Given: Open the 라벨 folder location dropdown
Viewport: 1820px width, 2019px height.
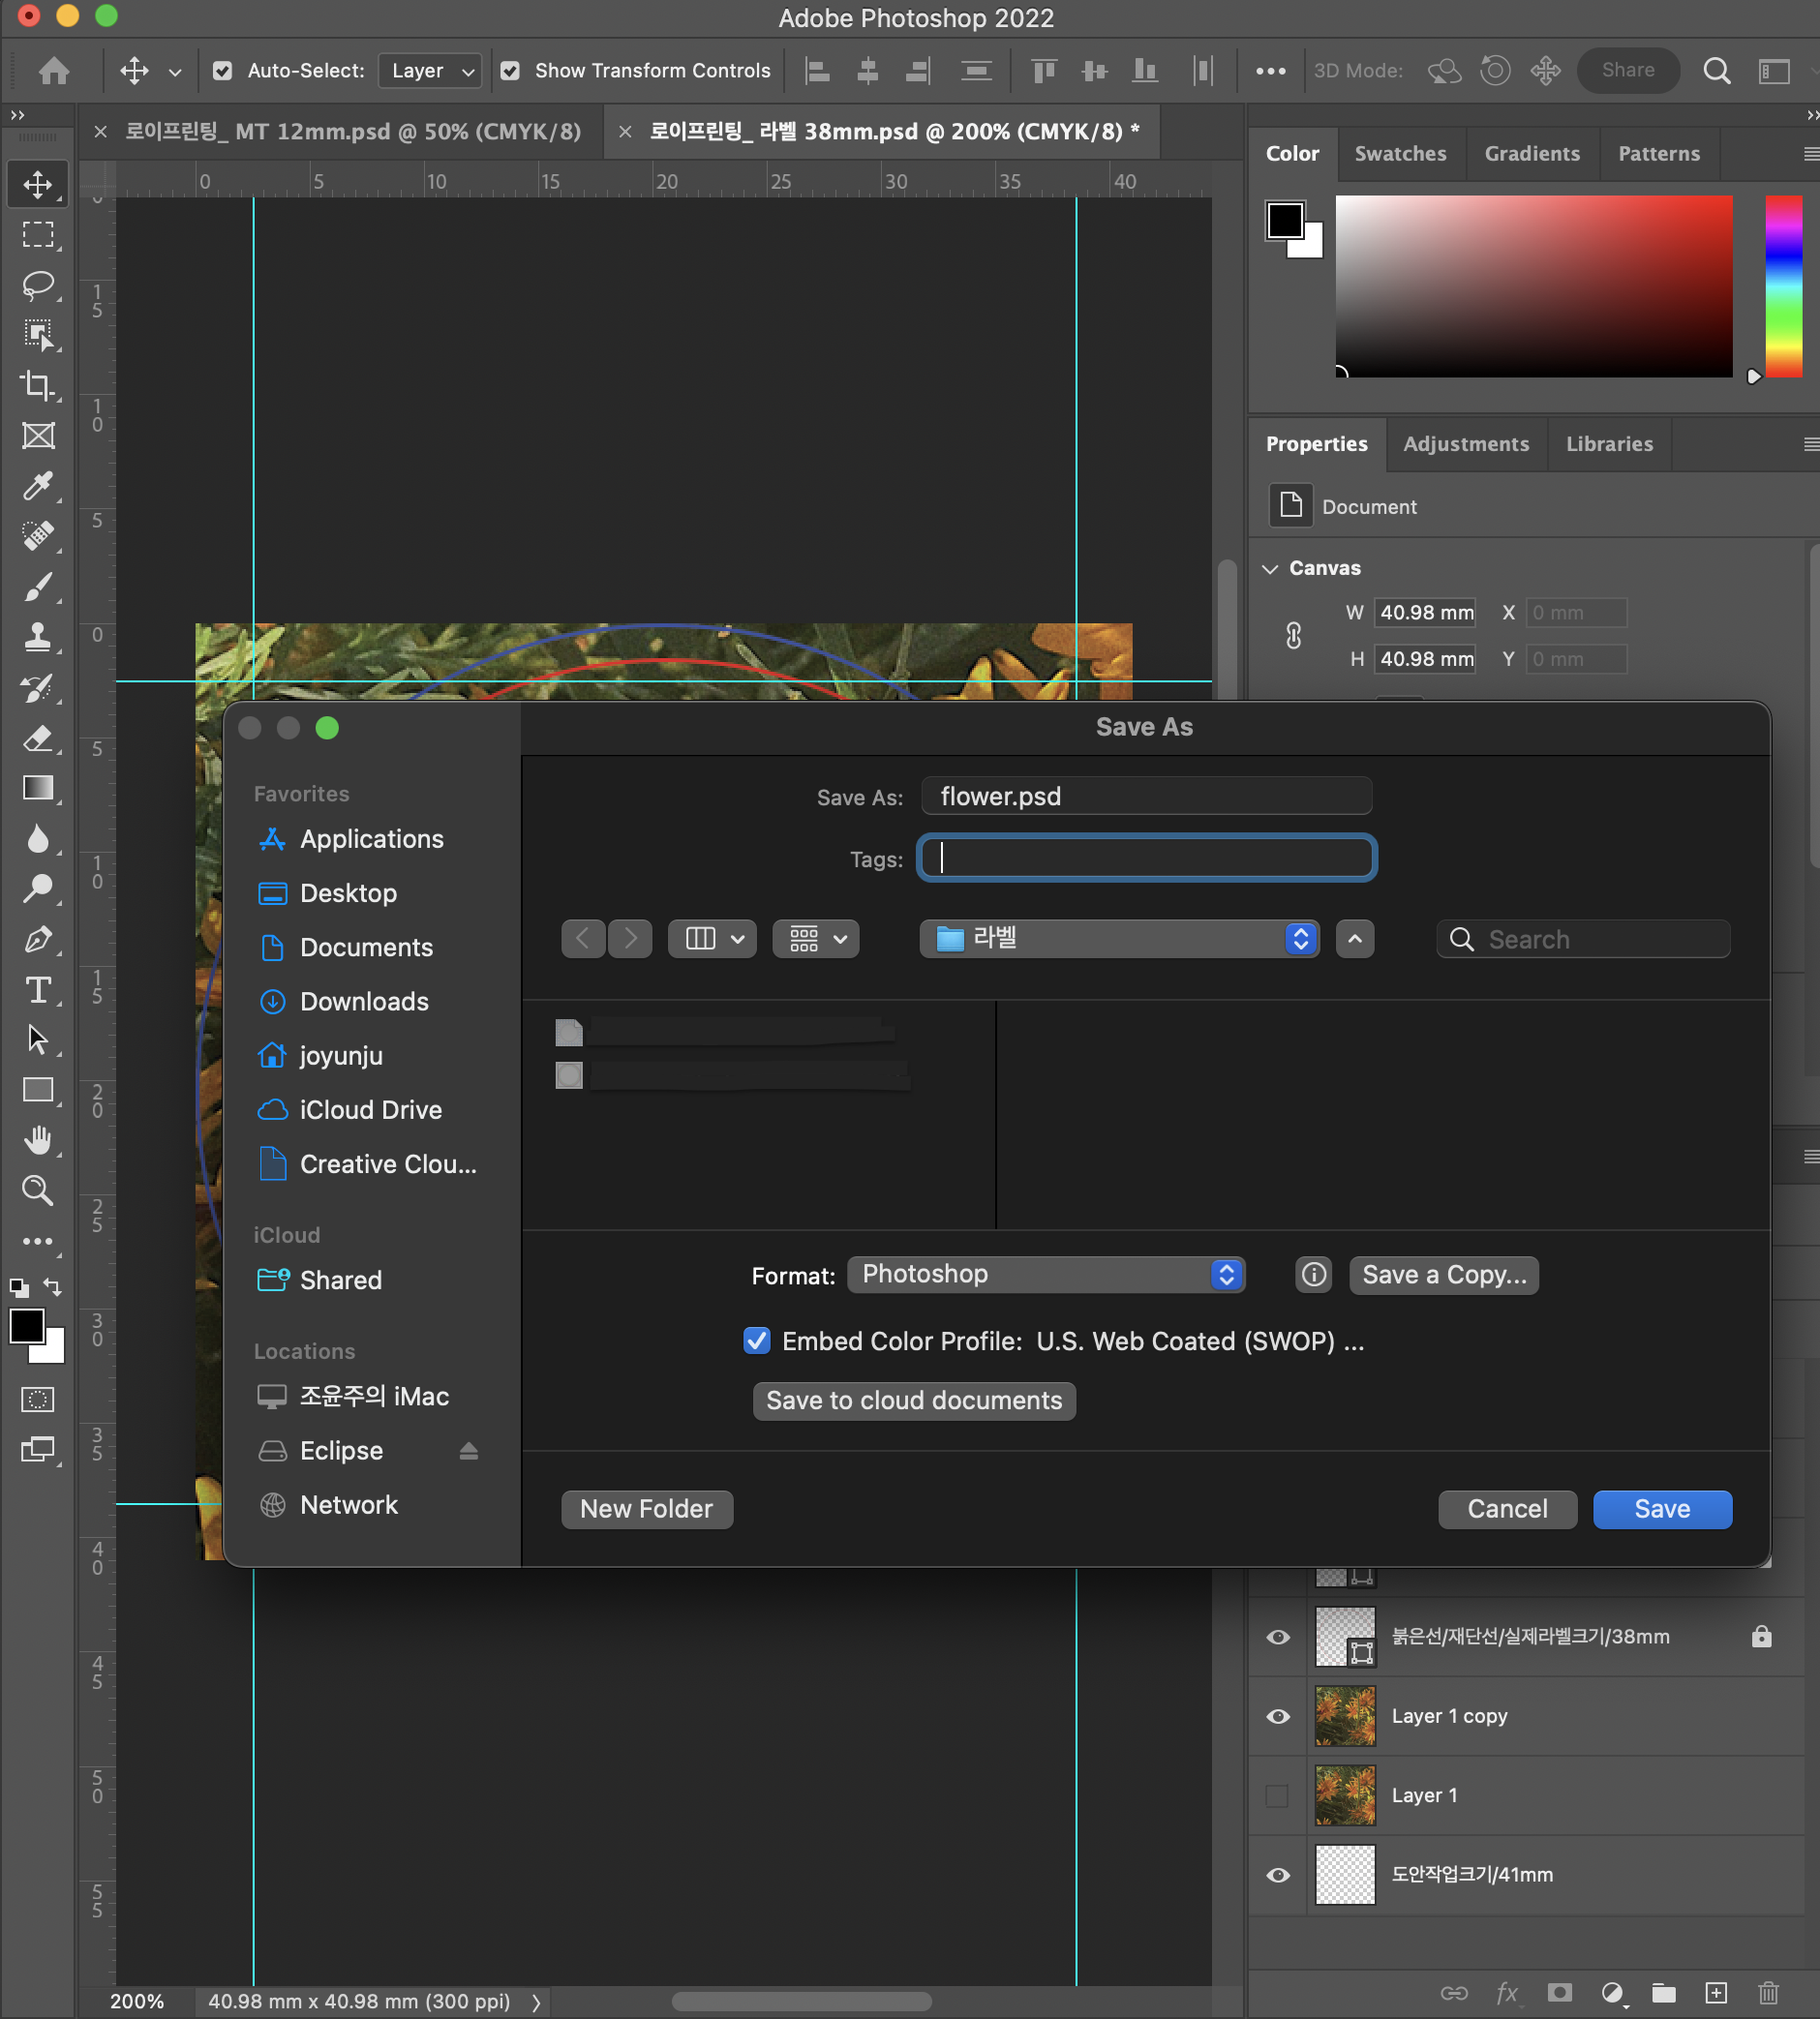Looking at the screenshot, I should point(1118,938).
